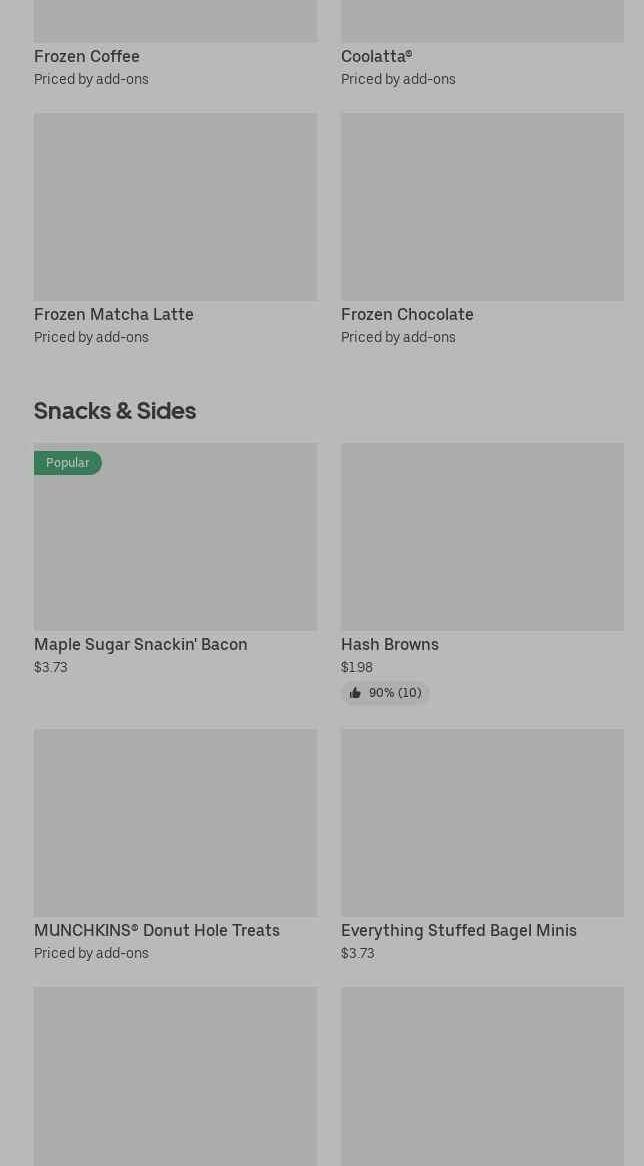Open the Maple Sugar Snackin' Bacon title
Viewport: 644px width, 1166px height.
click(x=141, y=645)
